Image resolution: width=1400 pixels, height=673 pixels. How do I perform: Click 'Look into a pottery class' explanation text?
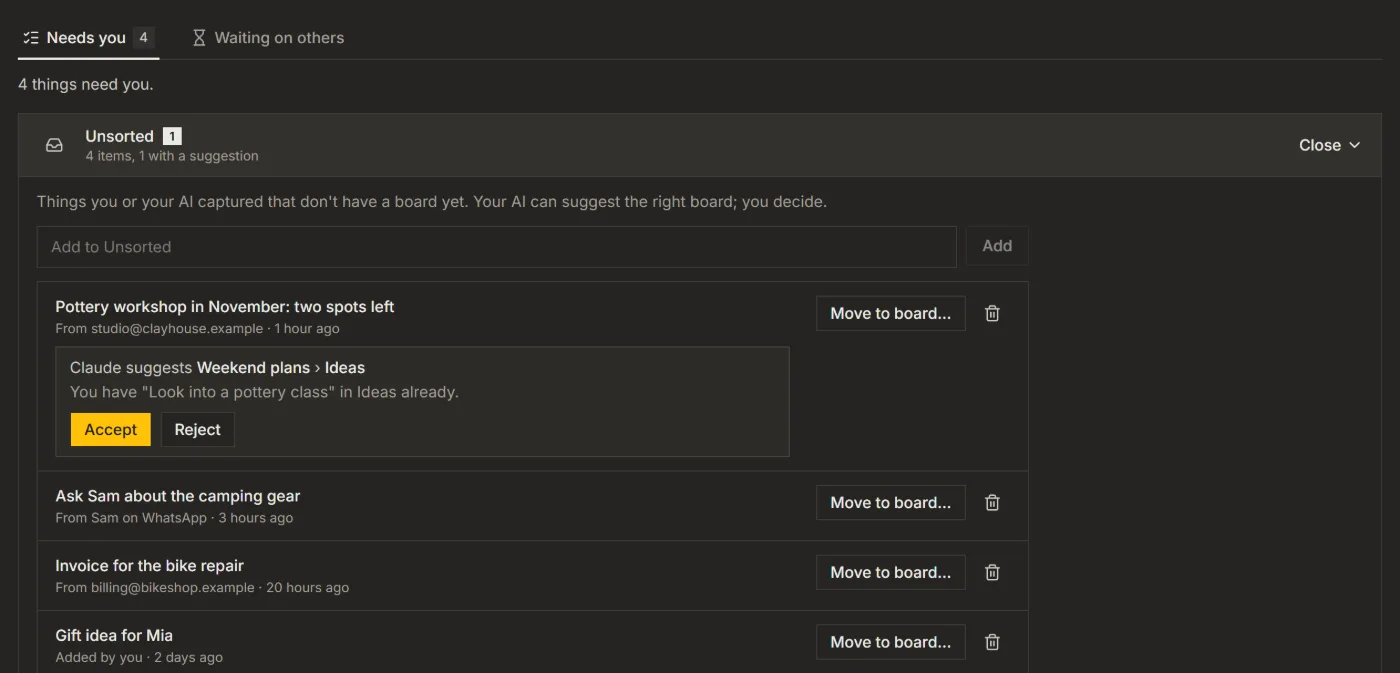pos(264,392)
